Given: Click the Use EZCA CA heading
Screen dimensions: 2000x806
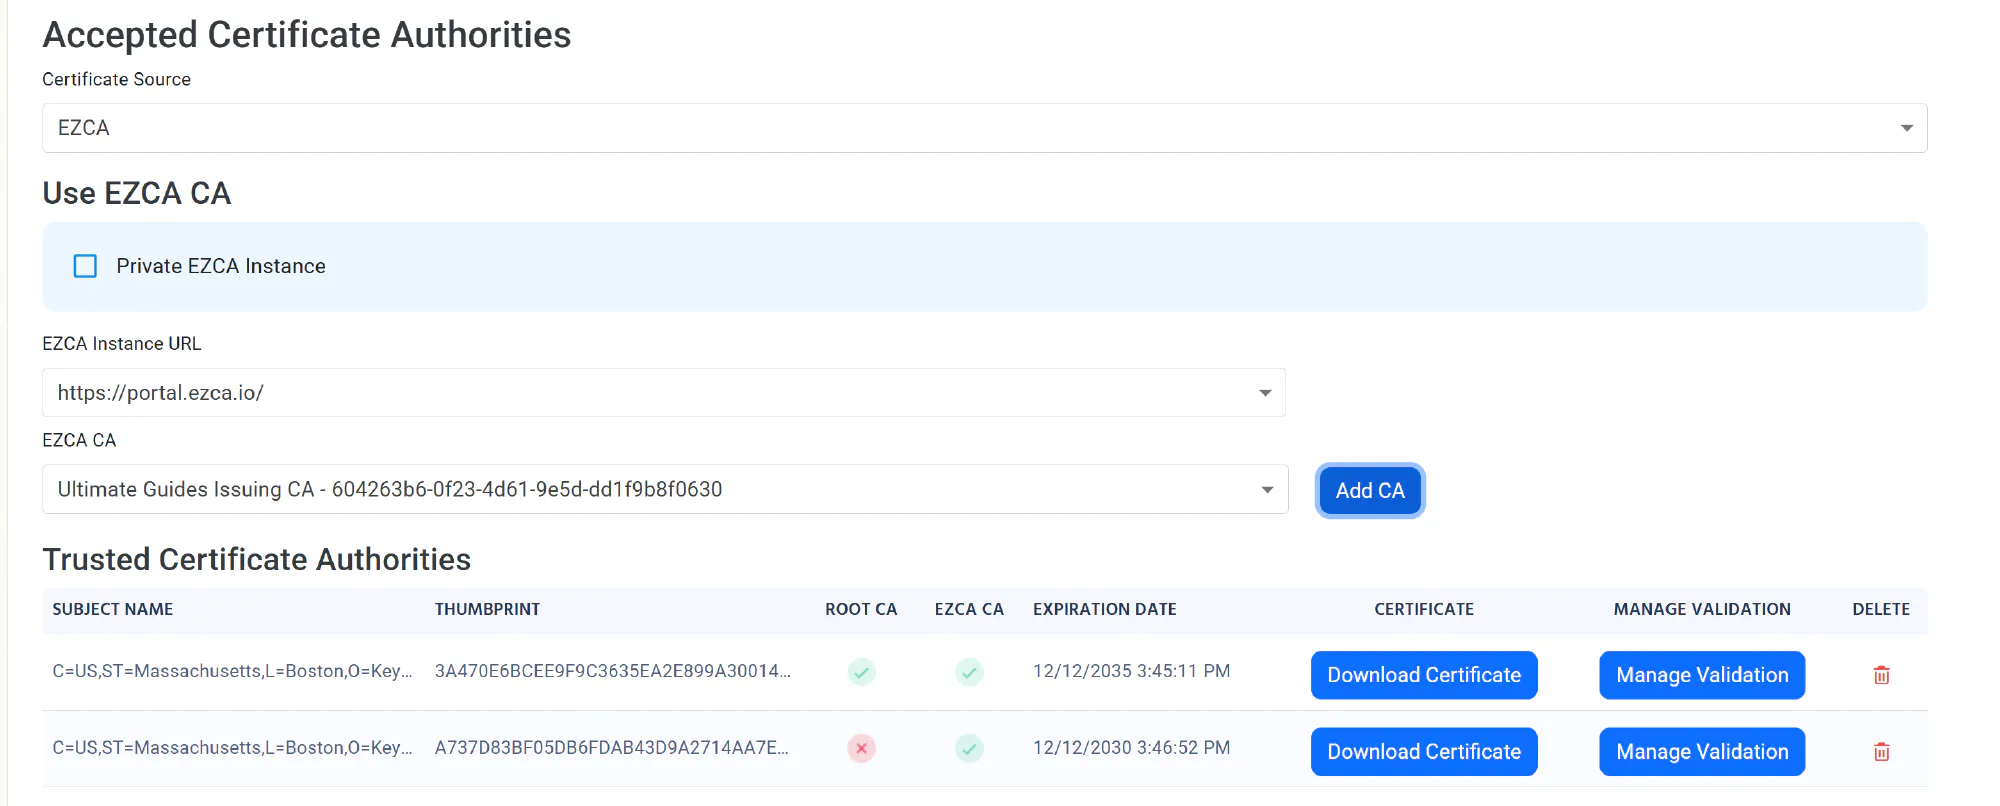Looking at the screenshot, I should [x=137, y=193].
